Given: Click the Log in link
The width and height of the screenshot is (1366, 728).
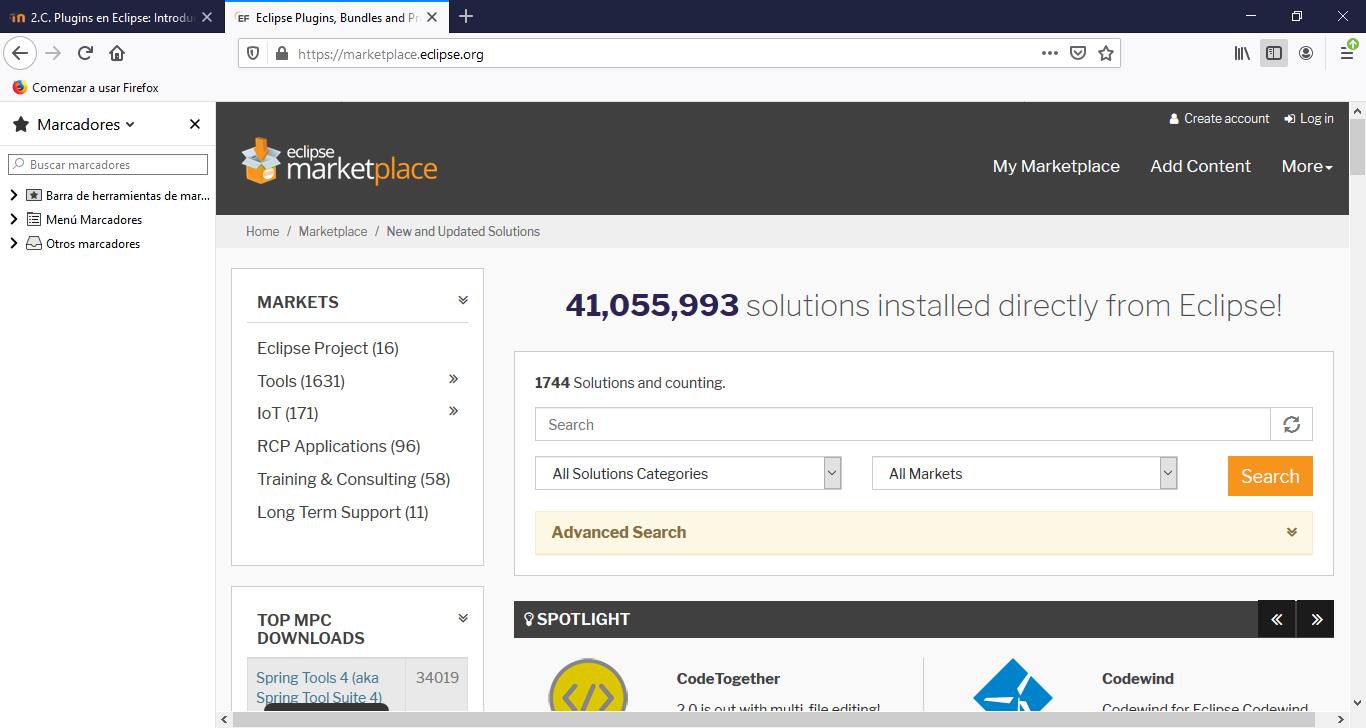Looking at the screenshot, I should 1309,118.
